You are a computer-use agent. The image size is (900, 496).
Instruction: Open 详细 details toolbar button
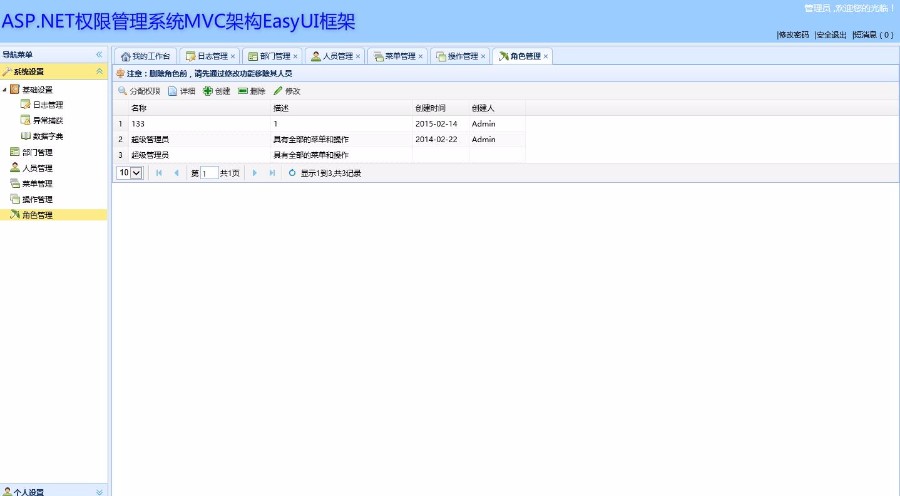pyautogui.click(x=181, y=91)
